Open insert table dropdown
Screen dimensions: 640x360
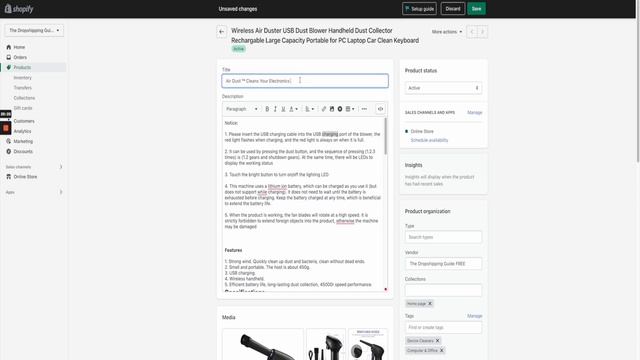pyautogui.click(x=350, y=109)
